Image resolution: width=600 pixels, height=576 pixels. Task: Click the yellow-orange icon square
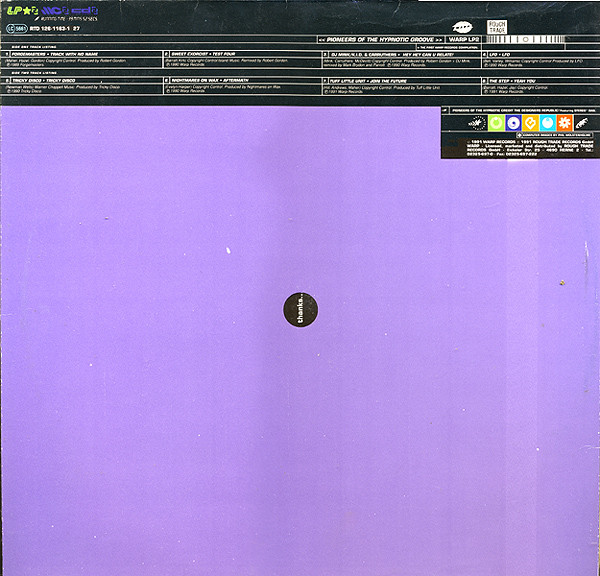tap(531, 124)
